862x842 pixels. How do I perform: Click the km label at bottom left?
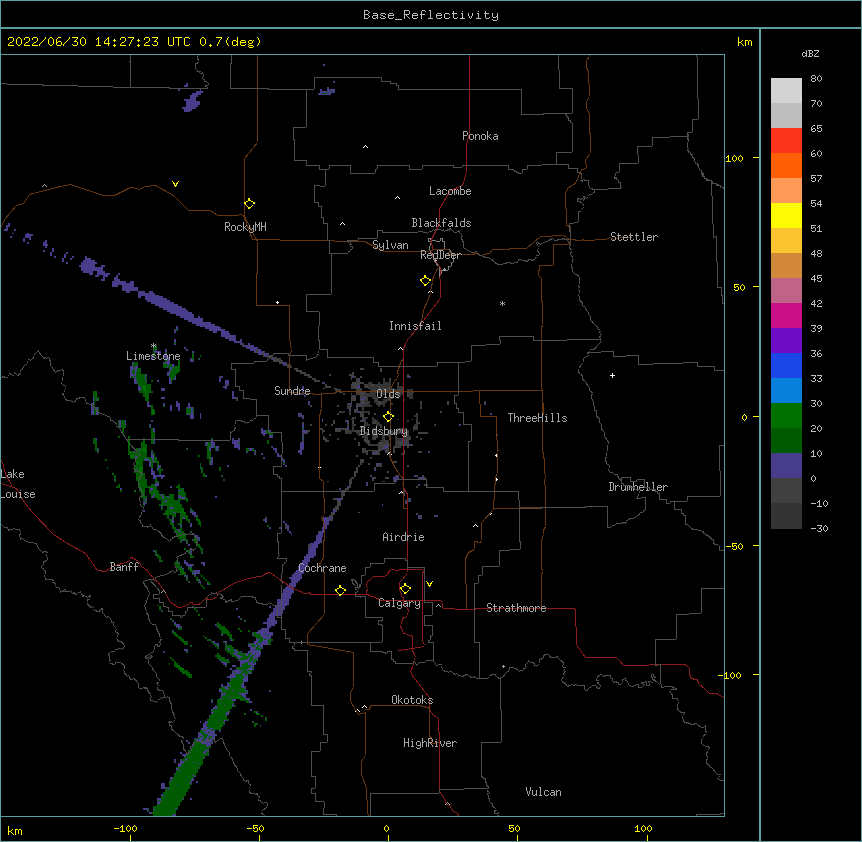pyautogui.click(x=15, y=830)
